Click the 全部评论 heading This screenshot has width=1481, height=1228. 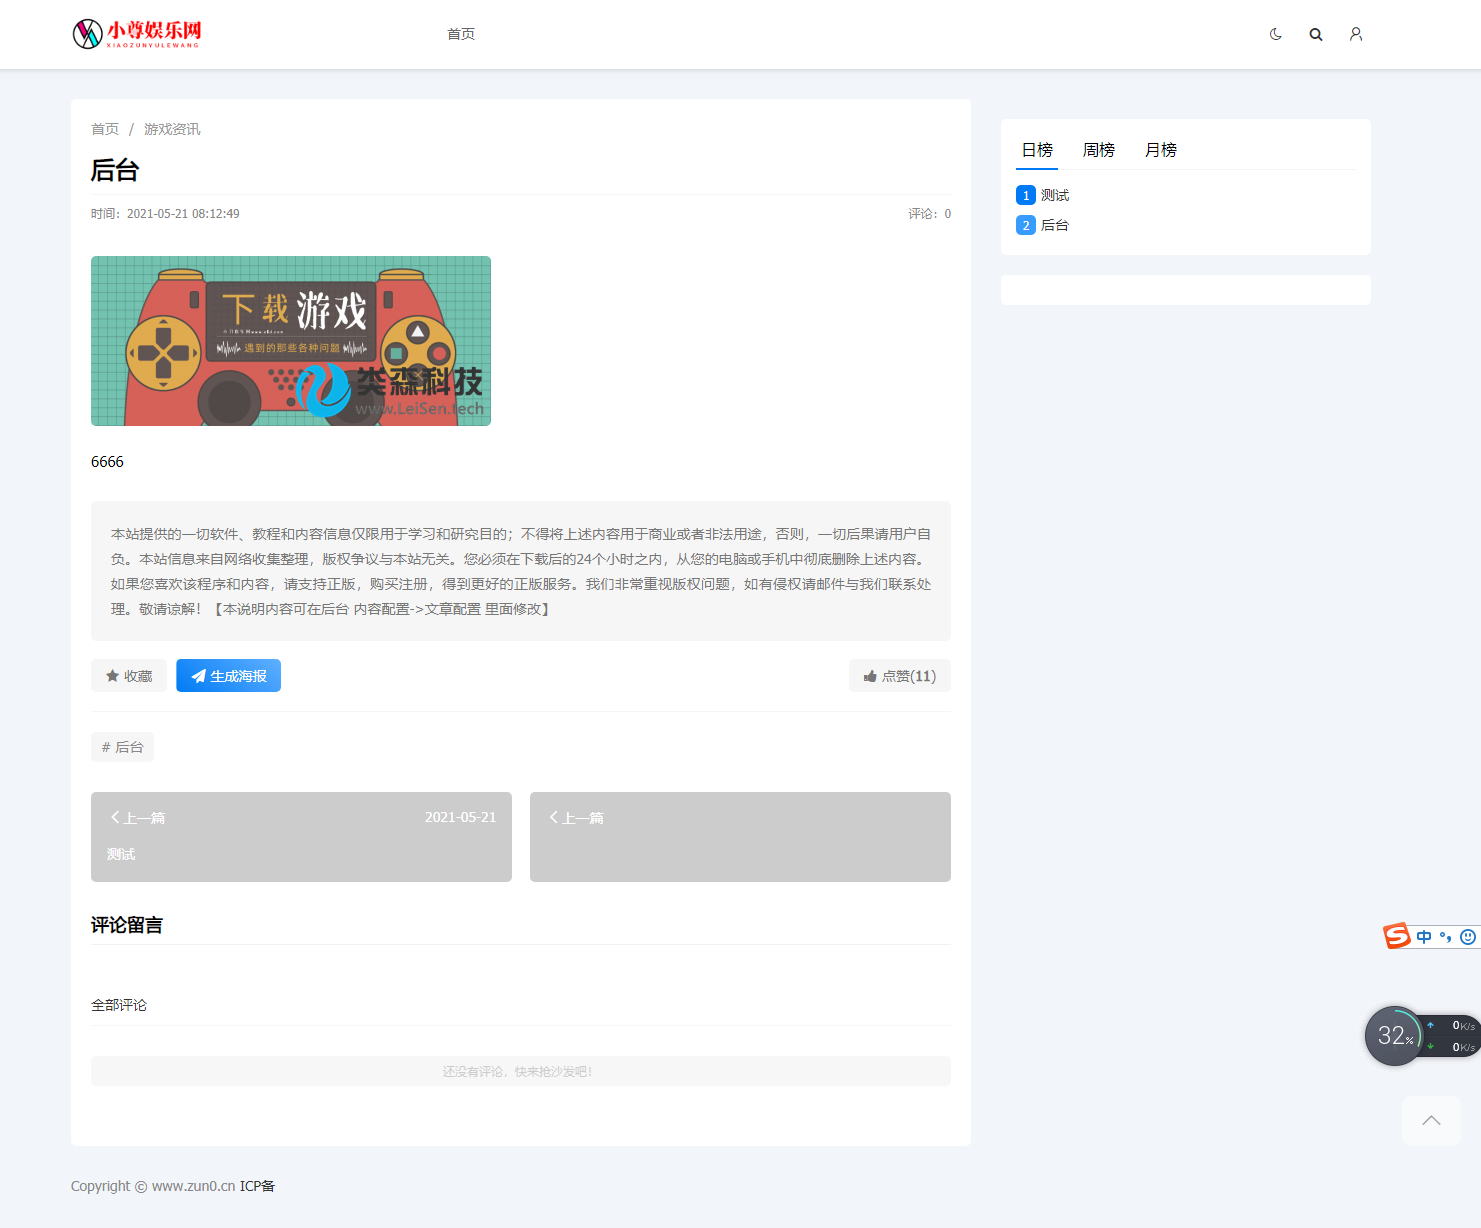tap(119, 1005)
